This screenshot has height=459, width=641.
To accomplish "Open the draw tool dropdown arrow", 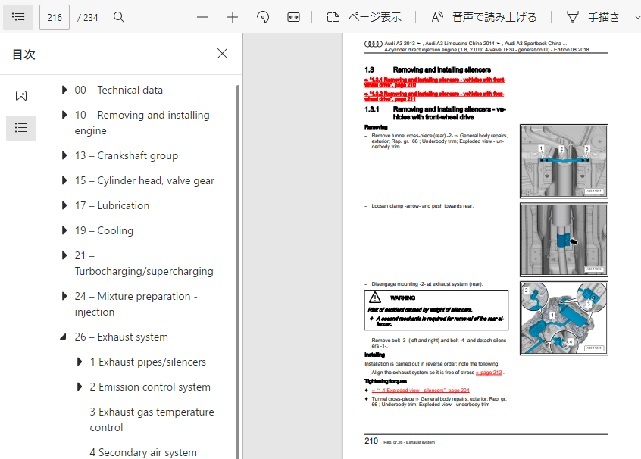I will pos(637,17).
